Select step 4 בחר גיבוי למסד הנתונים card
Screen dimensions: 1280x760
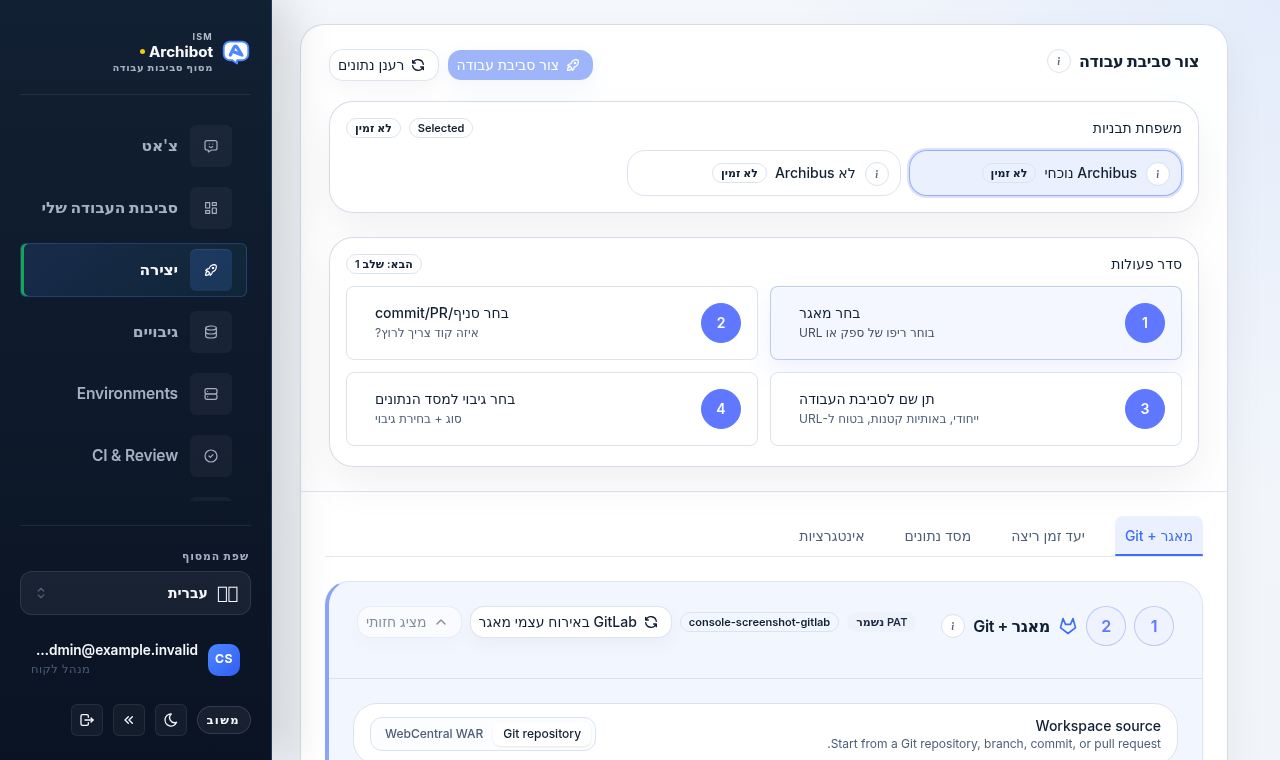click(552, 409)
